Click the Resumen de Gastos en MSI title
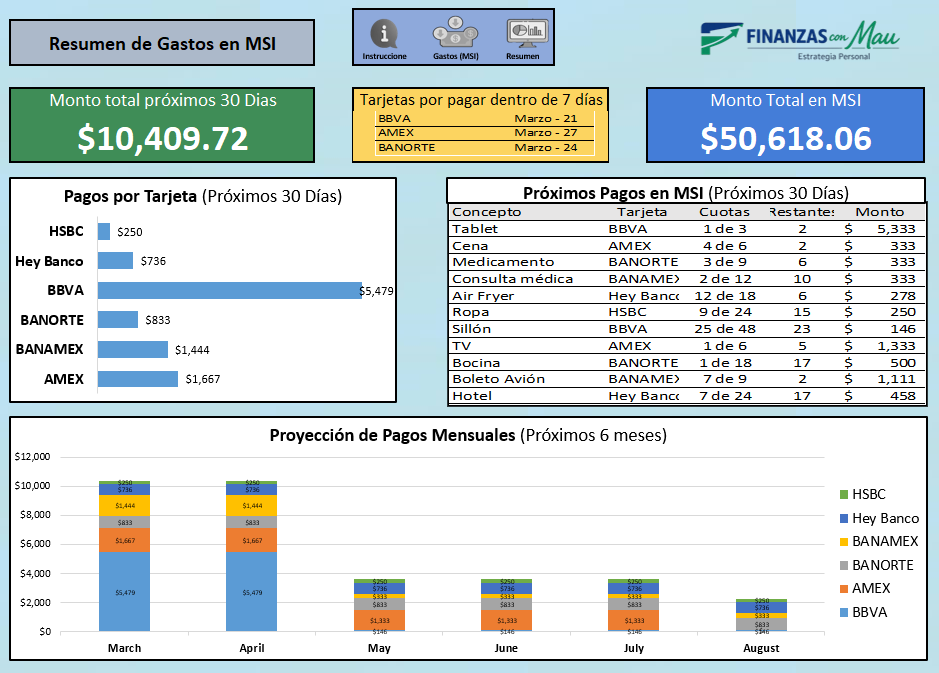 click(161, 43)
